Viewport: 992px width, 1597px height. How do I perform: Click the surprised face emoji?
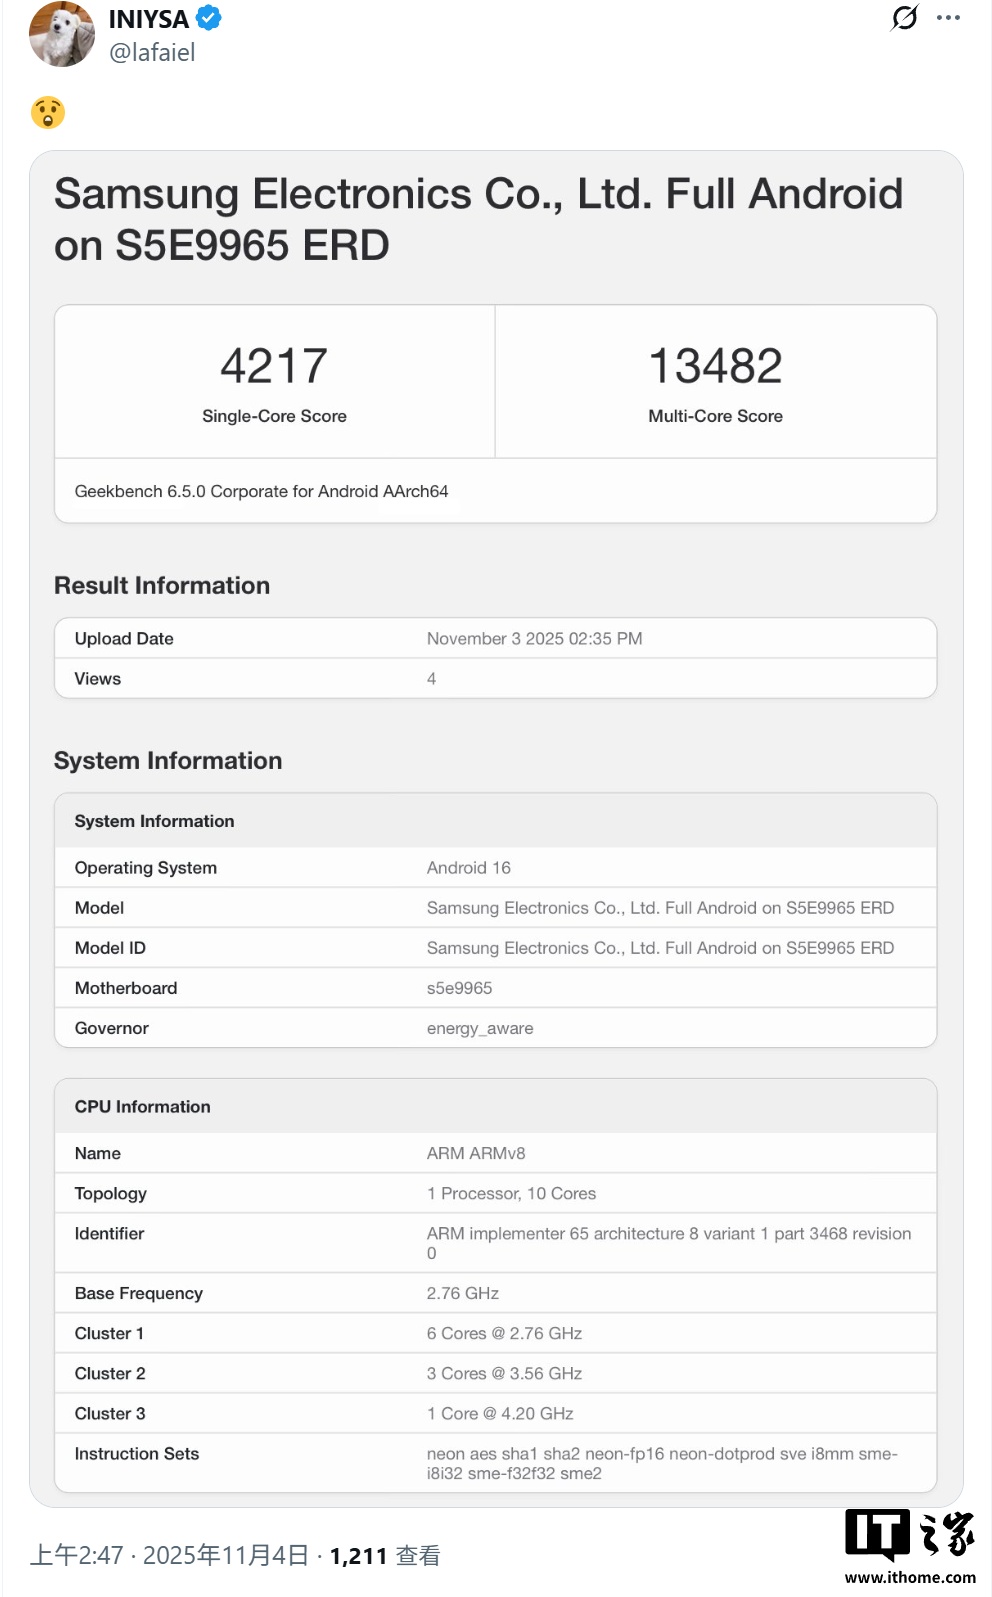tap(48, 113)
